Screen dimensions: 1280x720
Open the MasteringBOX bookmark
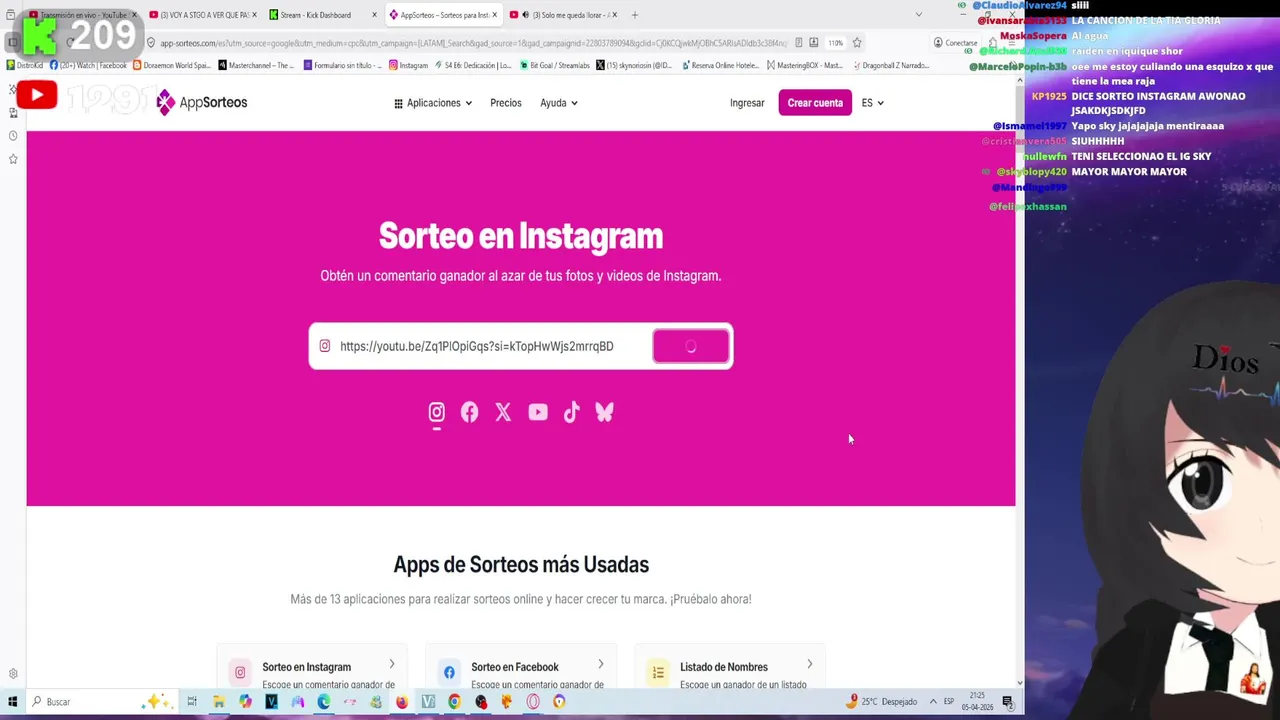pyautogui.click(x=805, y=65)
